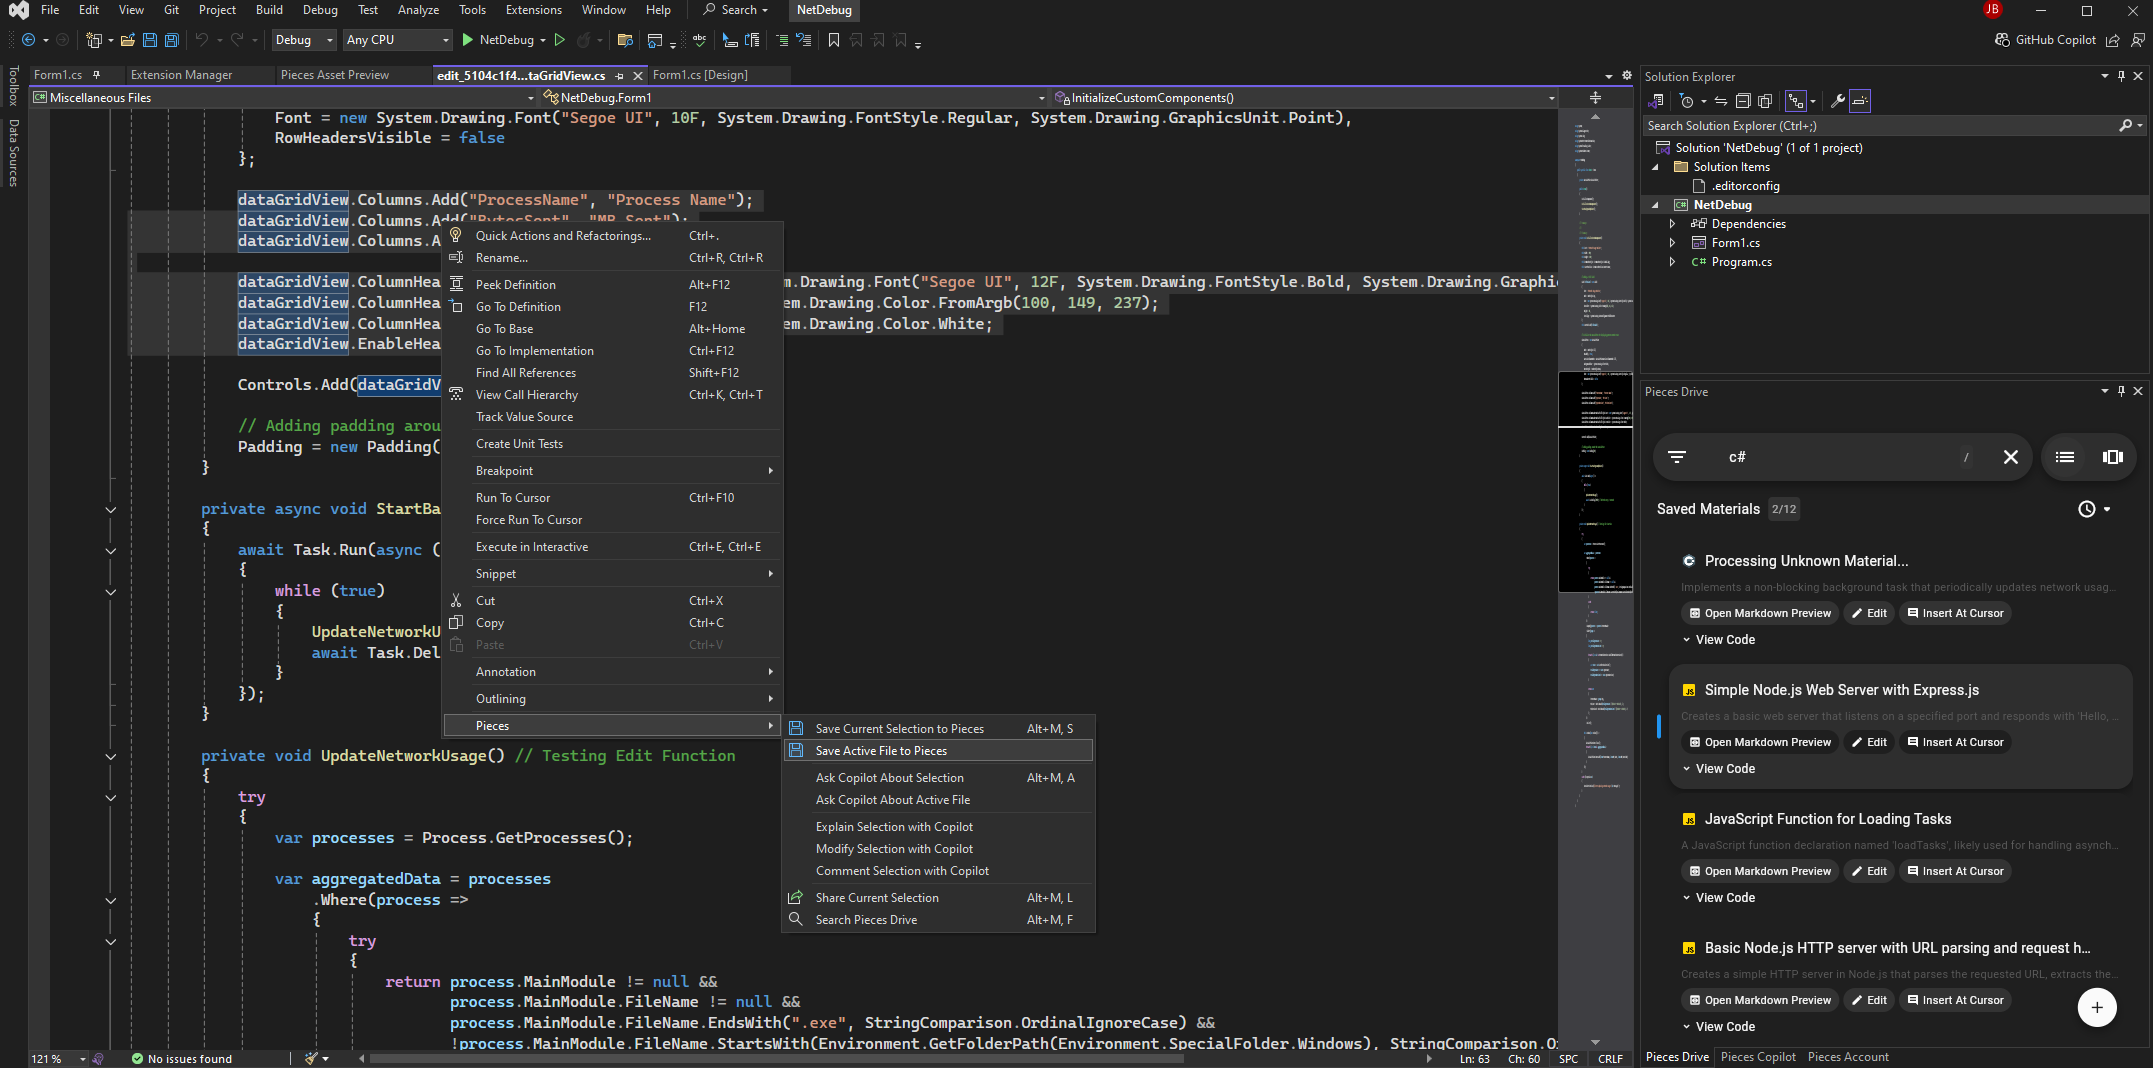Screen dimensions: 2153x1068
Task: Pin the Pieces Drive panel
Action: tap(2121, 391)
